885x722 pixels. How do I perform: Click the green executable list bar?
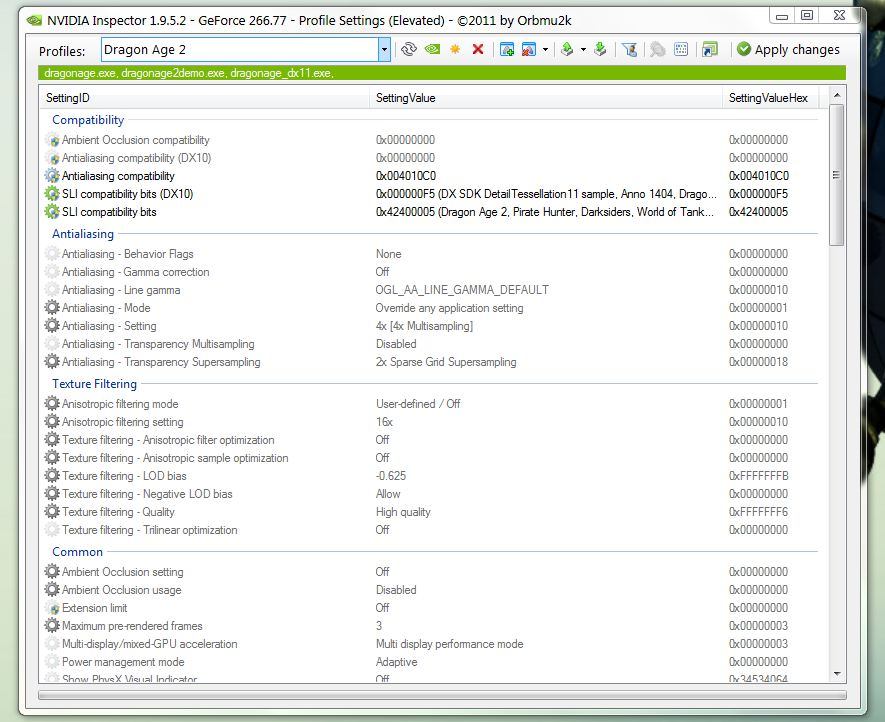pos(442,73)
